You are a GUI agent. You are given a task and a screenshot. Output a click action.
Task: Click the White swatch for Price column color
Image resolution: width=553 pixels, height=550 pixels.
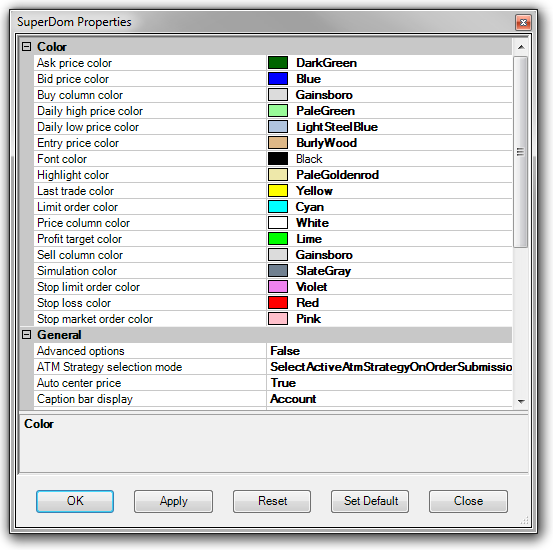point(278,223)
